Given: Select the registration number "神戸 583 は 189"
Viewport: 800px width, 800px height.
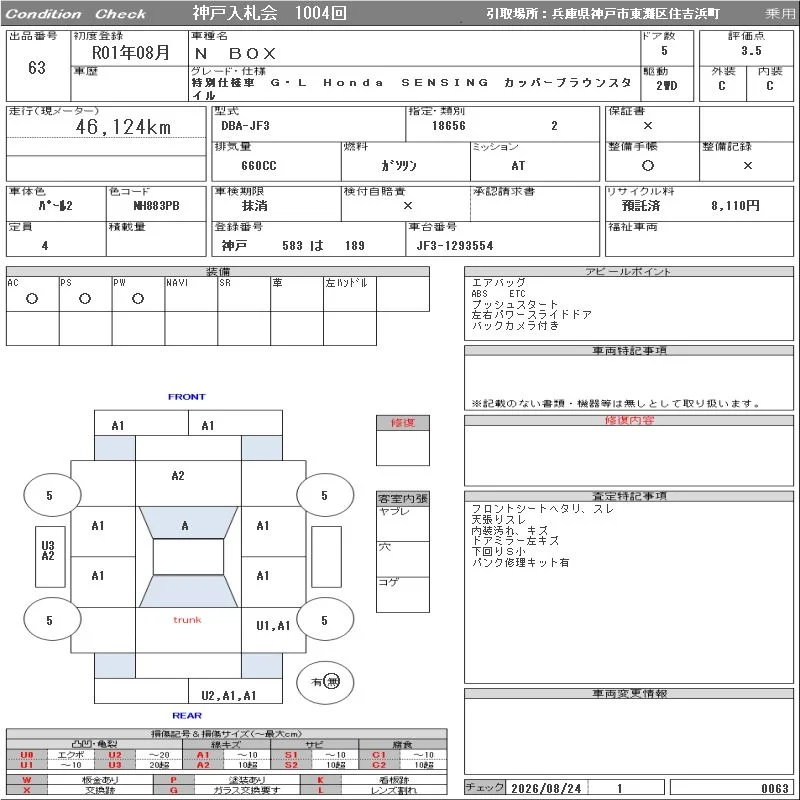Looking at the screenshot, I should (x=293, y=245).
